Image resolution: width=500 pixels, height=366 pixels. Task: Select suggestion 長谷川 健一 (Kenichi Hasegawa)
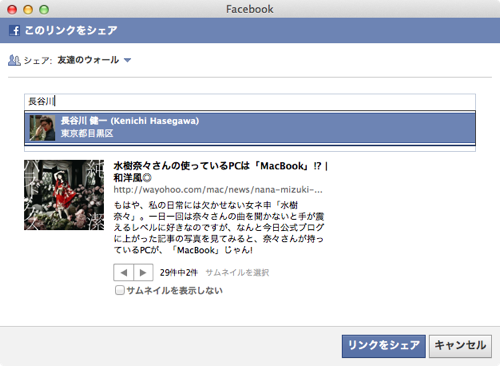click(250, 128)
